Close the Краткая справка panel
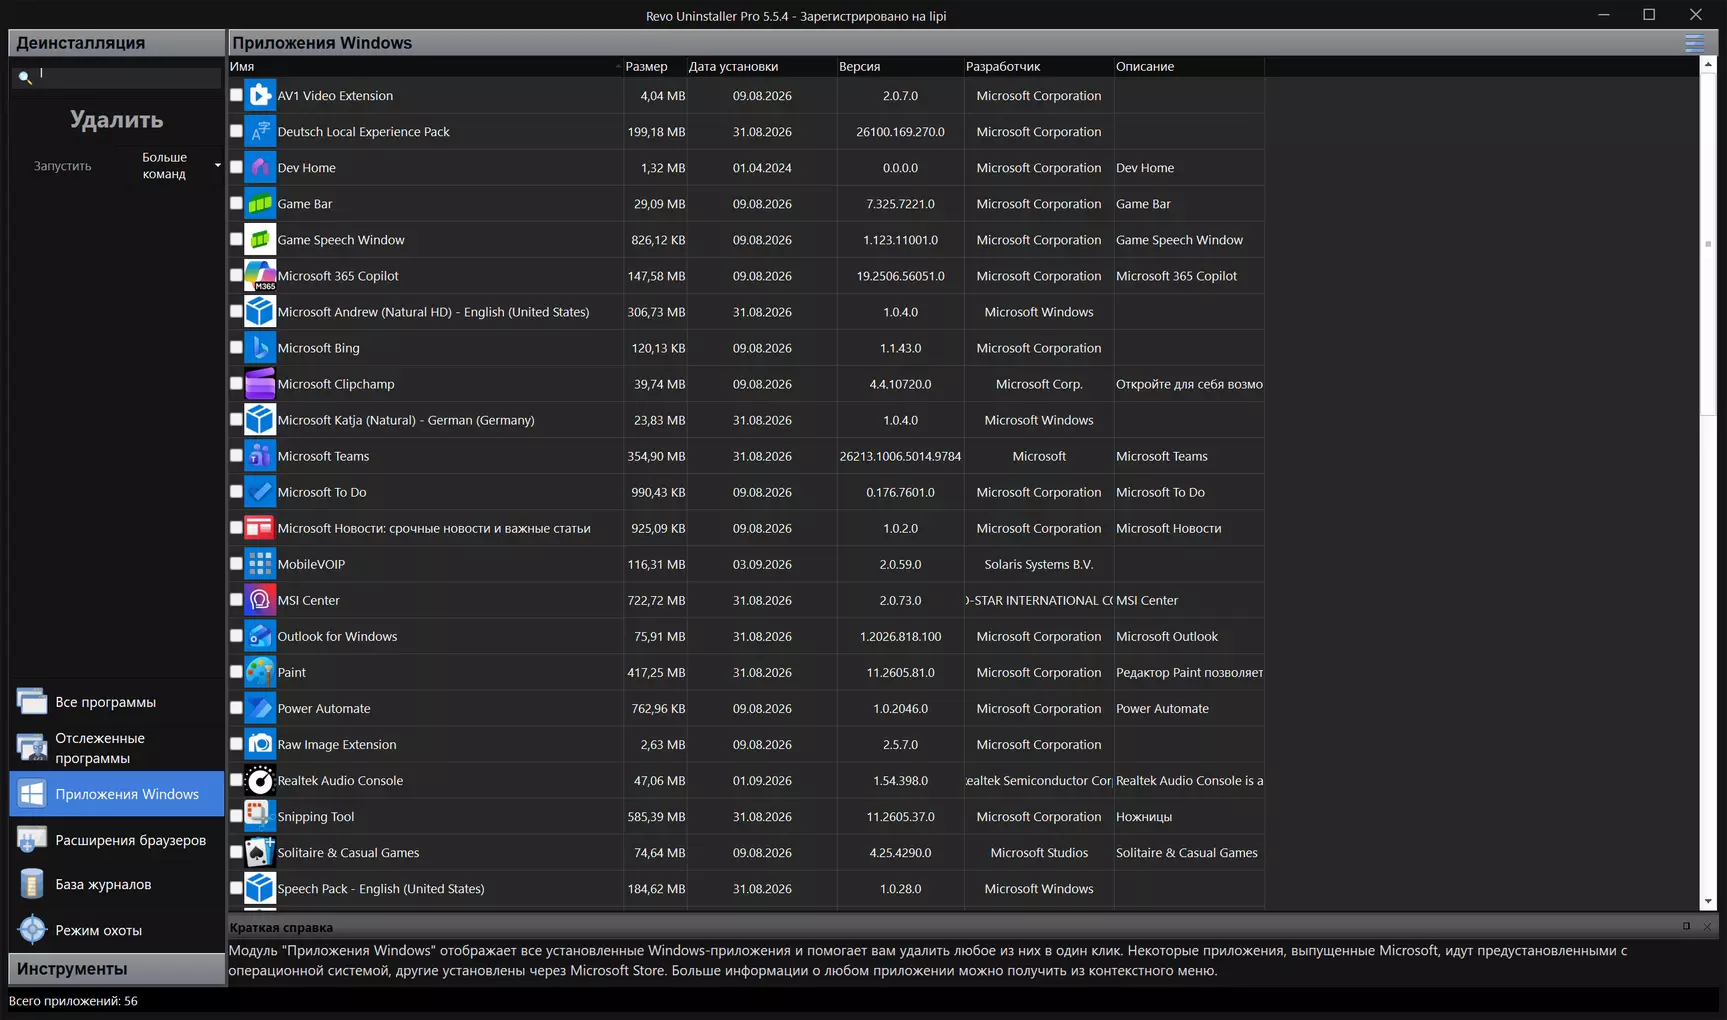Viewport: 1727px width, 1020px height. click(1707, 926)
